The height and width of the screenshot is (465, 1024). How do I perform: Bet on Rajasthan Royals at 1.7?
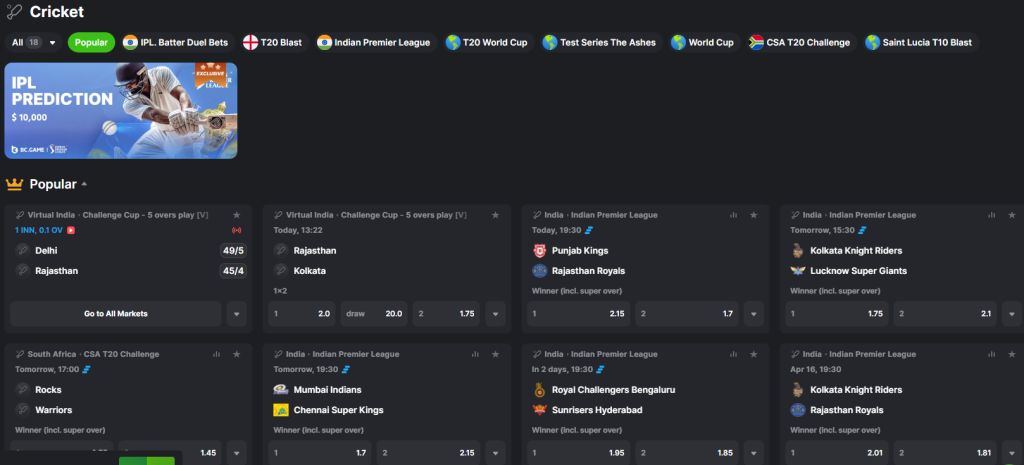687,313
